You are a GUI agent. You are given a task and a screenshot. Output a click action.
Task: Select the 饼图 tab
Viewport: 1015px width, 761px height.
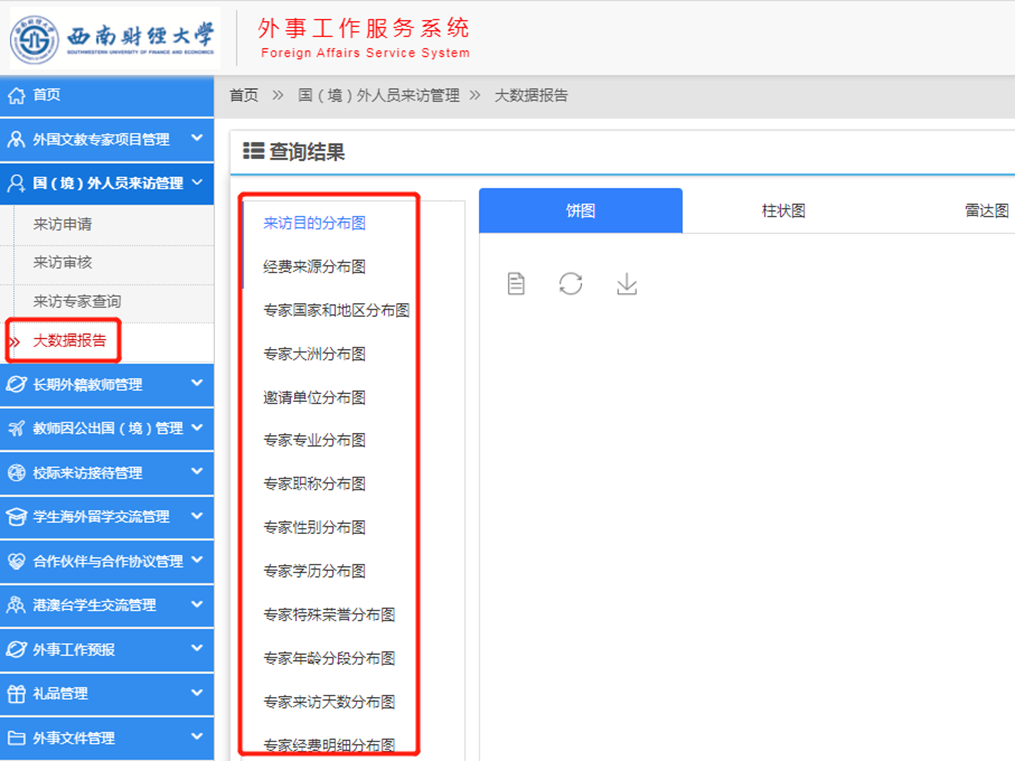point(581,211)
